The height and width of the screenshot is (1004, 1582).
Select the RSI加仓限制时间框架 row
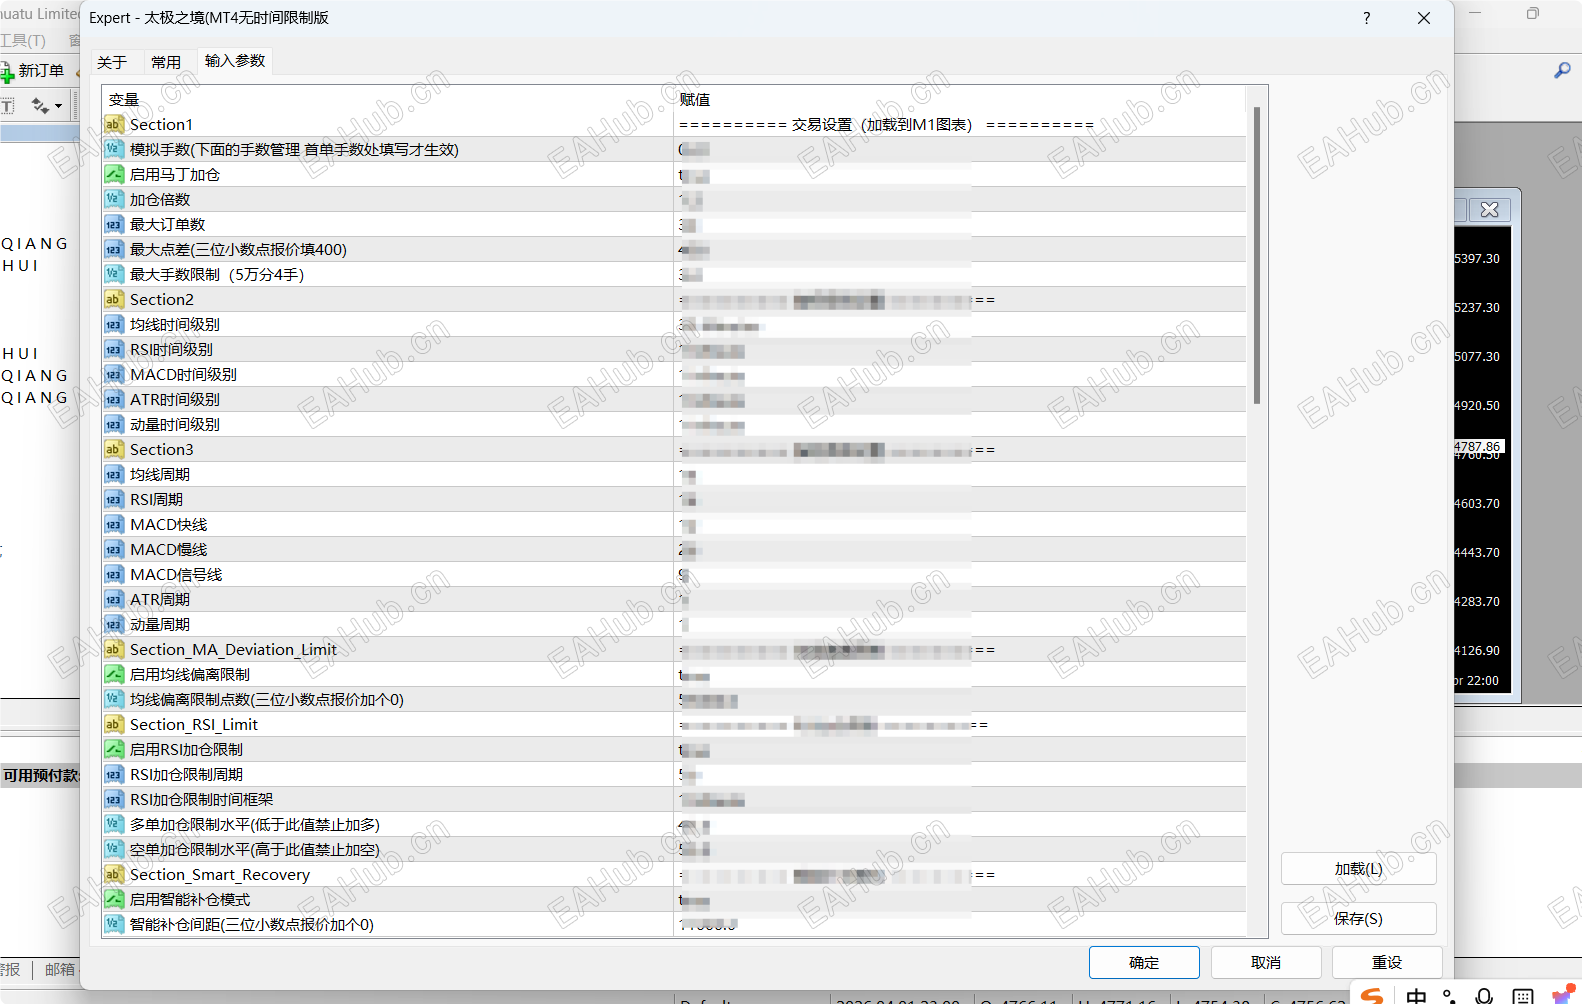[674, 799]
